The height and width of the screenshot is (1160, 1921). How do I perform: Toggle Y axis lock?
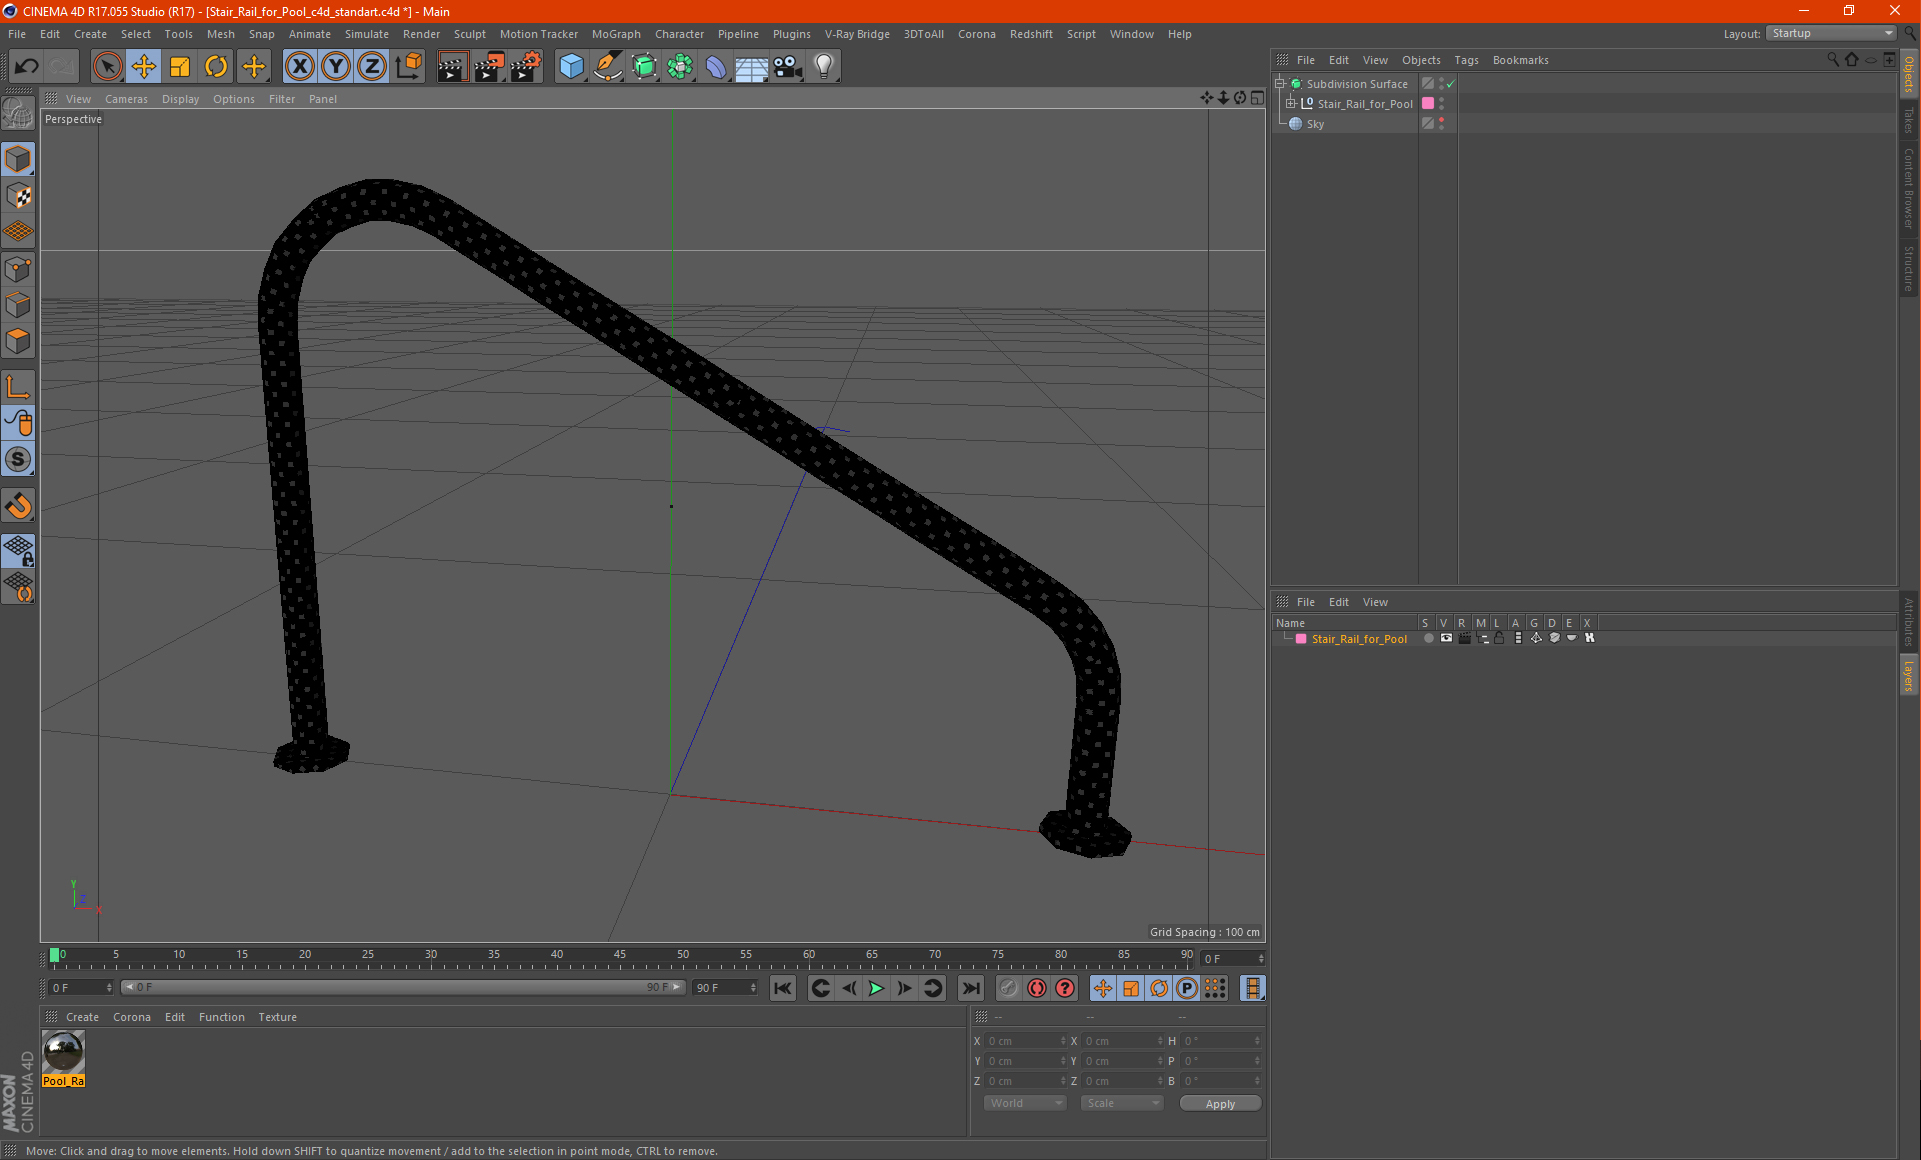pos(336,66)
